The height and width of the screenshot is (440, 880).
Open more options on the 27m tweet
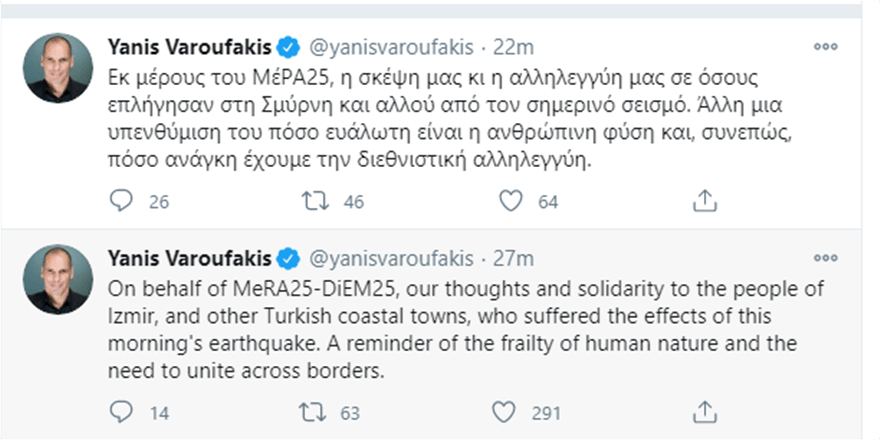[825, 259]
